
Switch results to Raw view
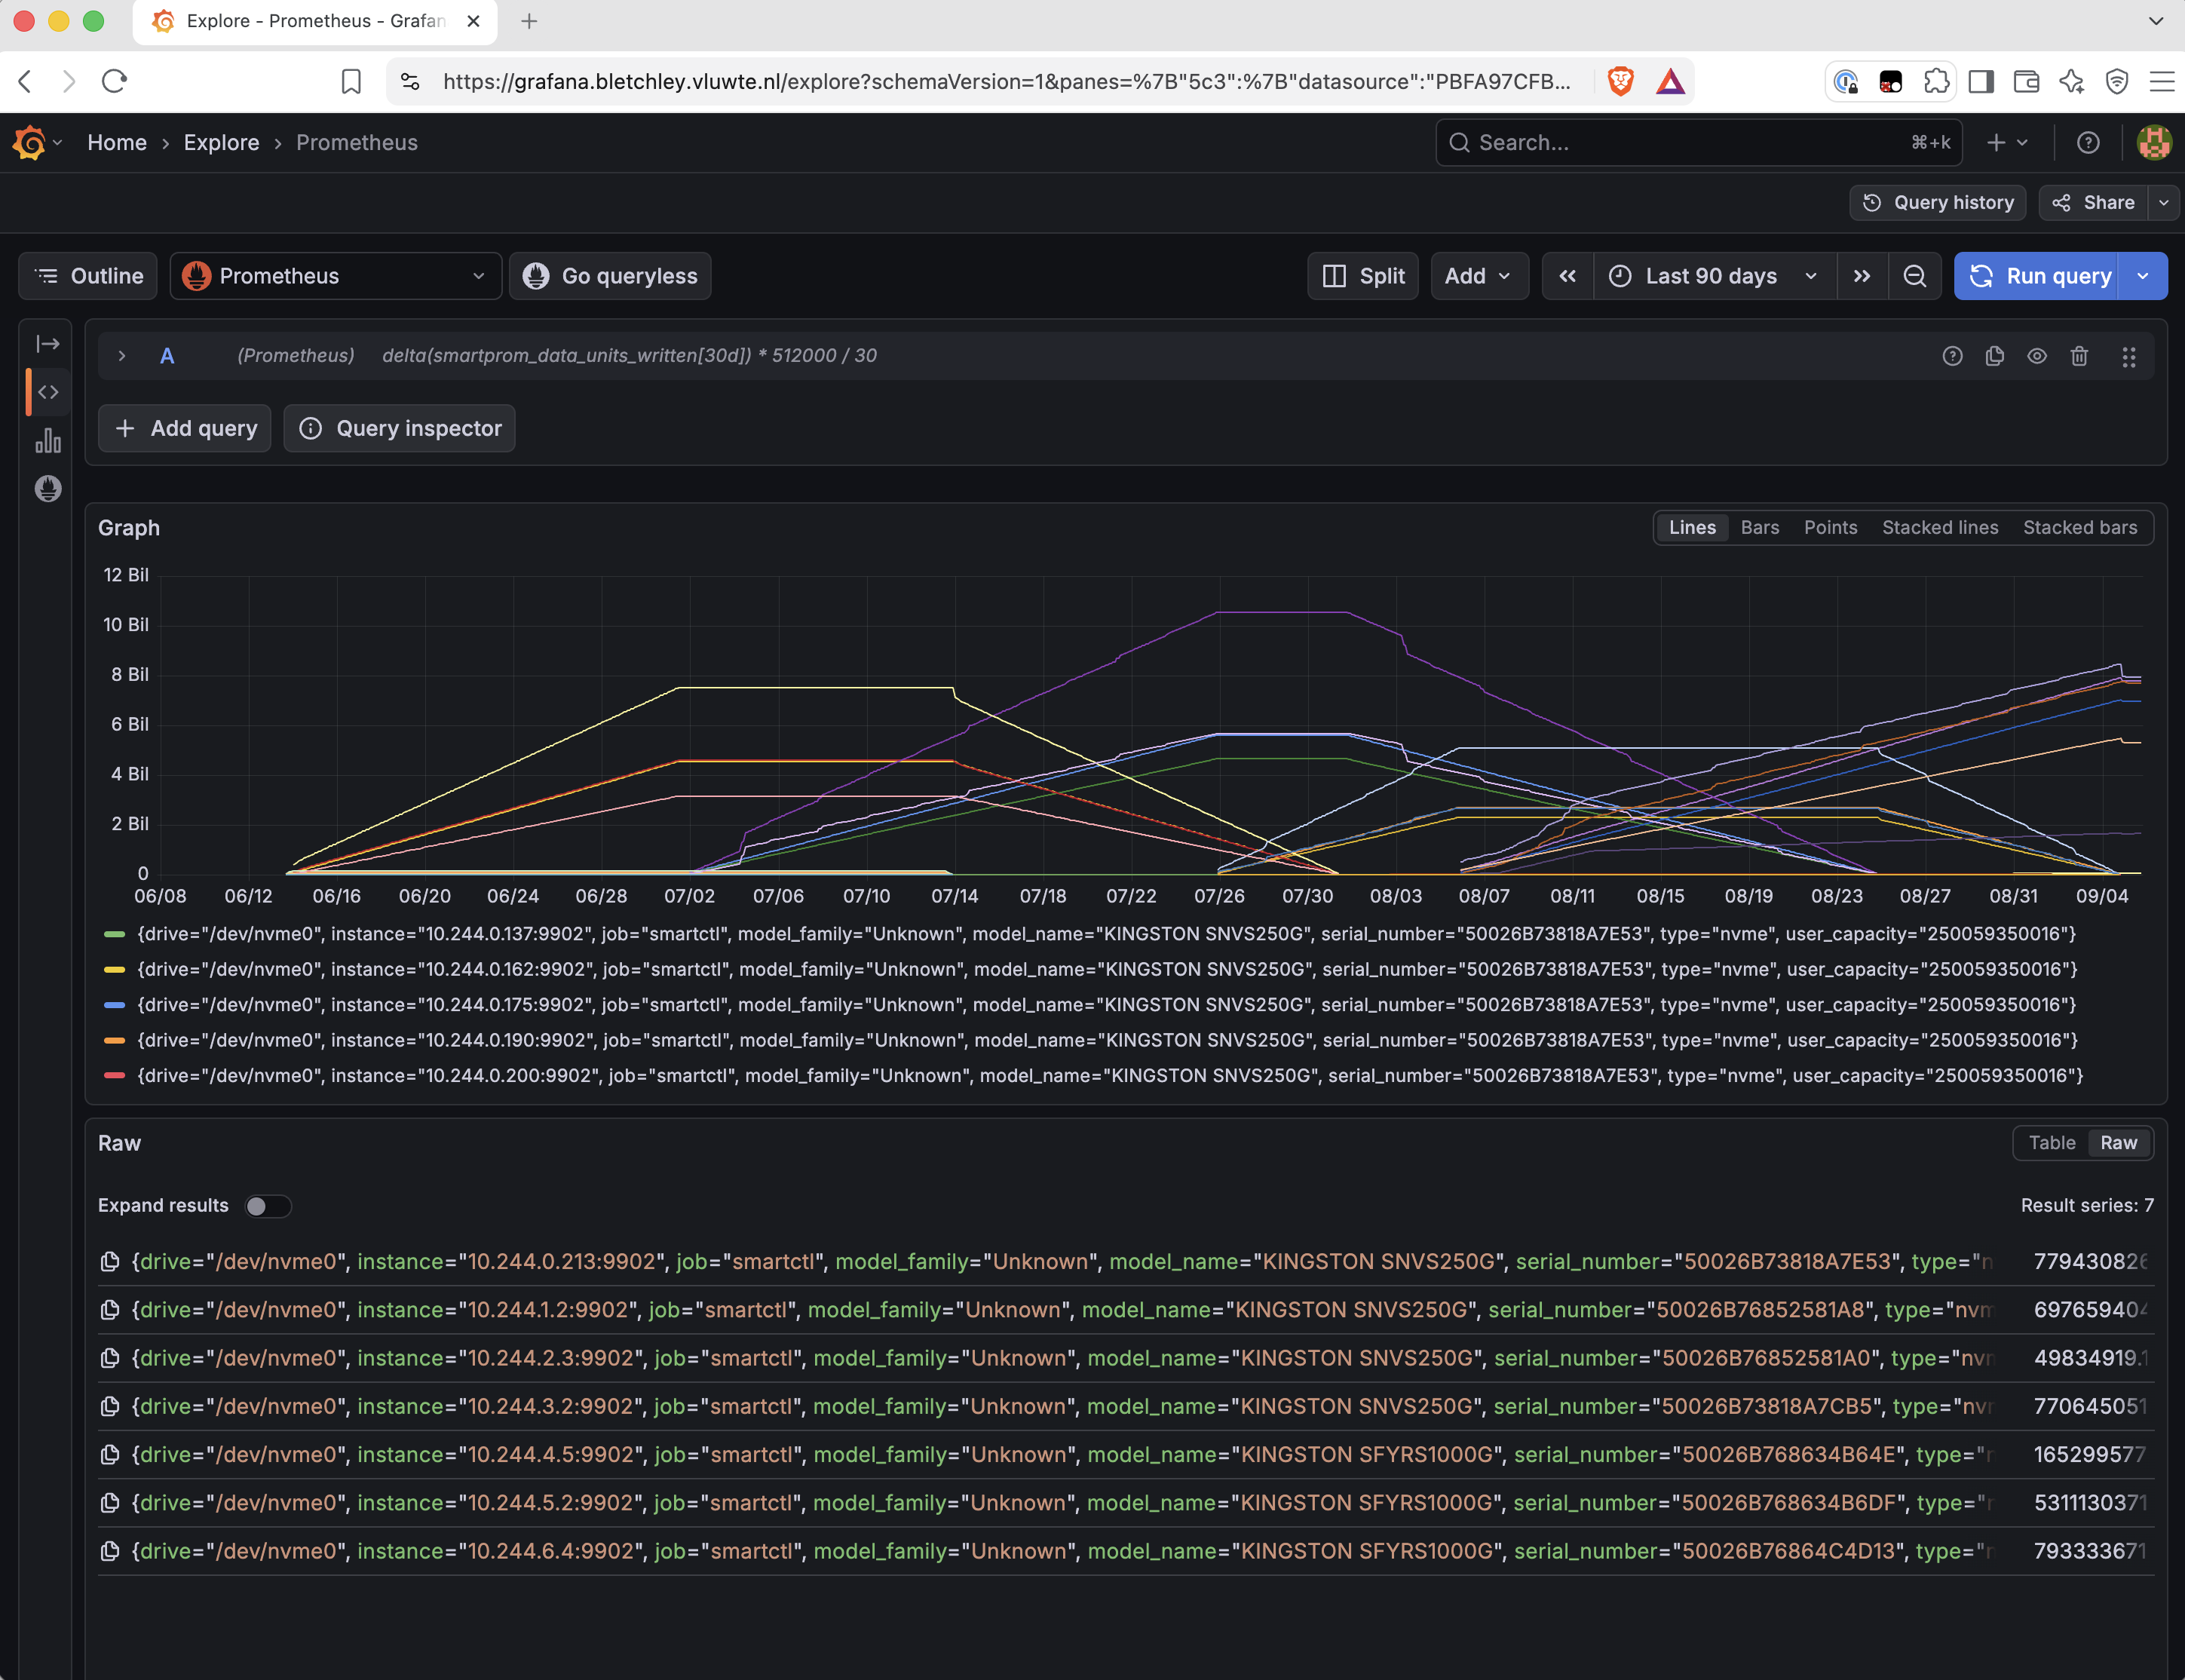click(2119, 1143)
